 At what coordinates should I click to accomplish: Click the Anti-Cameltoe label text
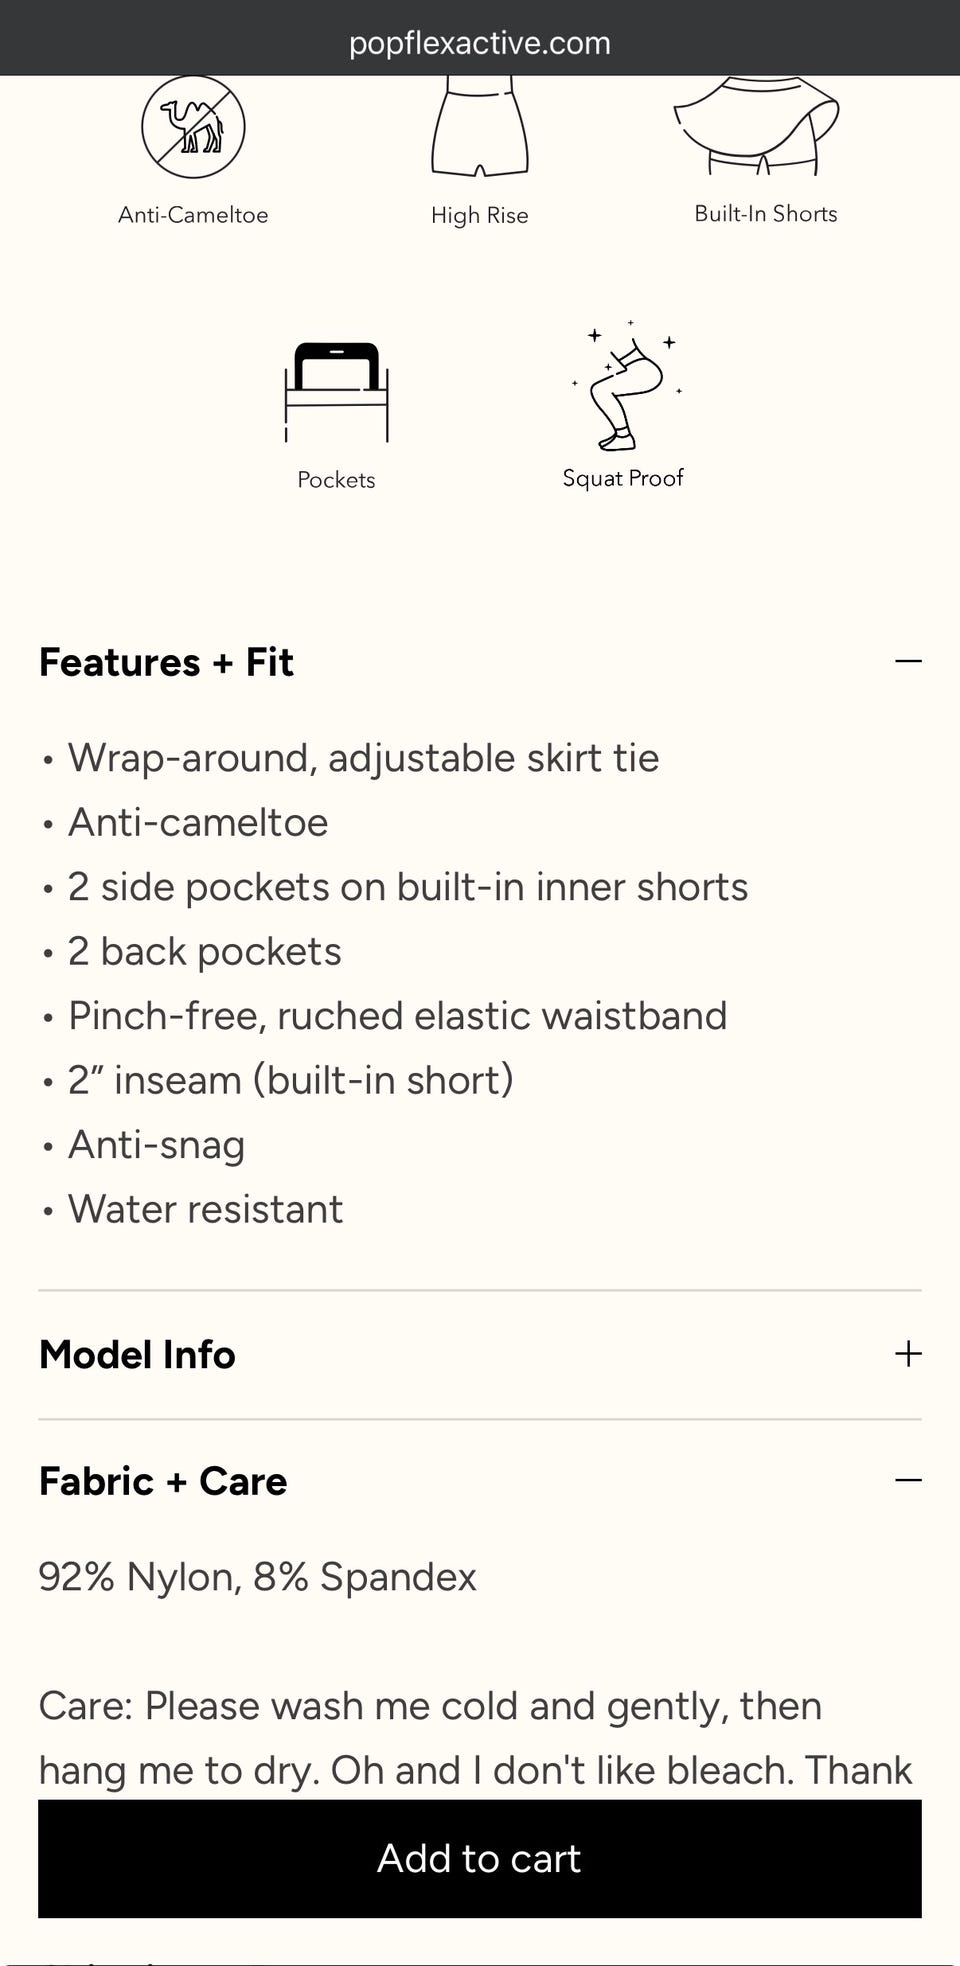193,215
